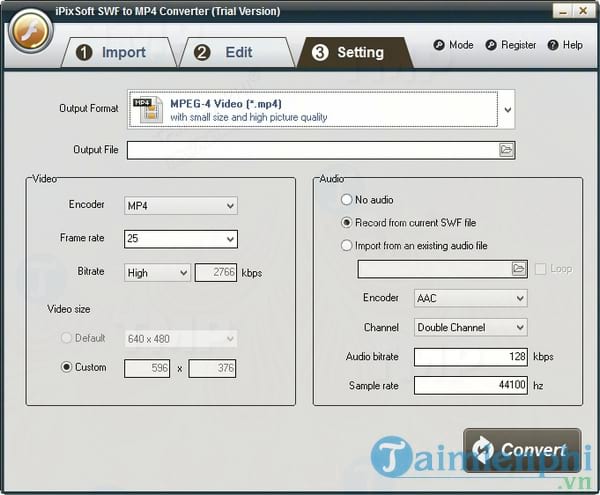Browse for existing audio file folder icon
600x495 pixels.
point(519,269)
